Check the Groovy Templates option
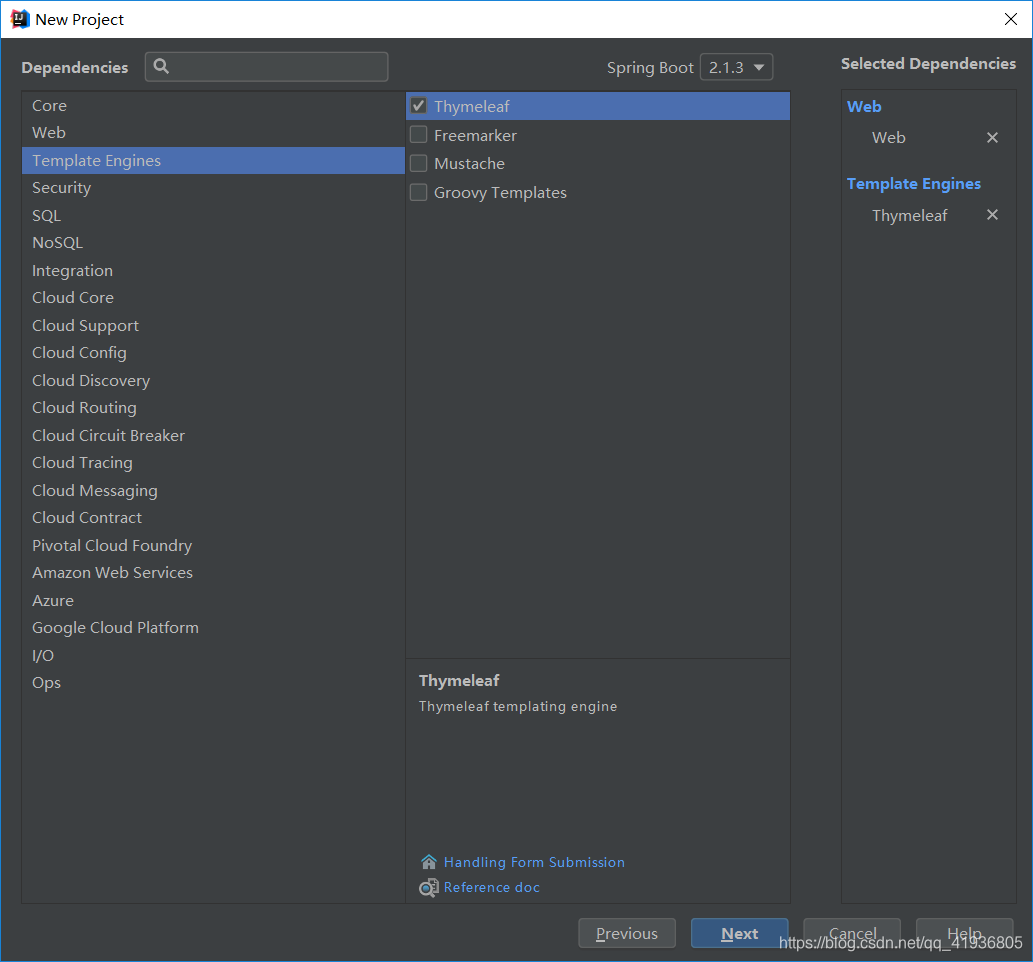The height and width of the screenshot is (962, 1033). [x=418, y=192]
